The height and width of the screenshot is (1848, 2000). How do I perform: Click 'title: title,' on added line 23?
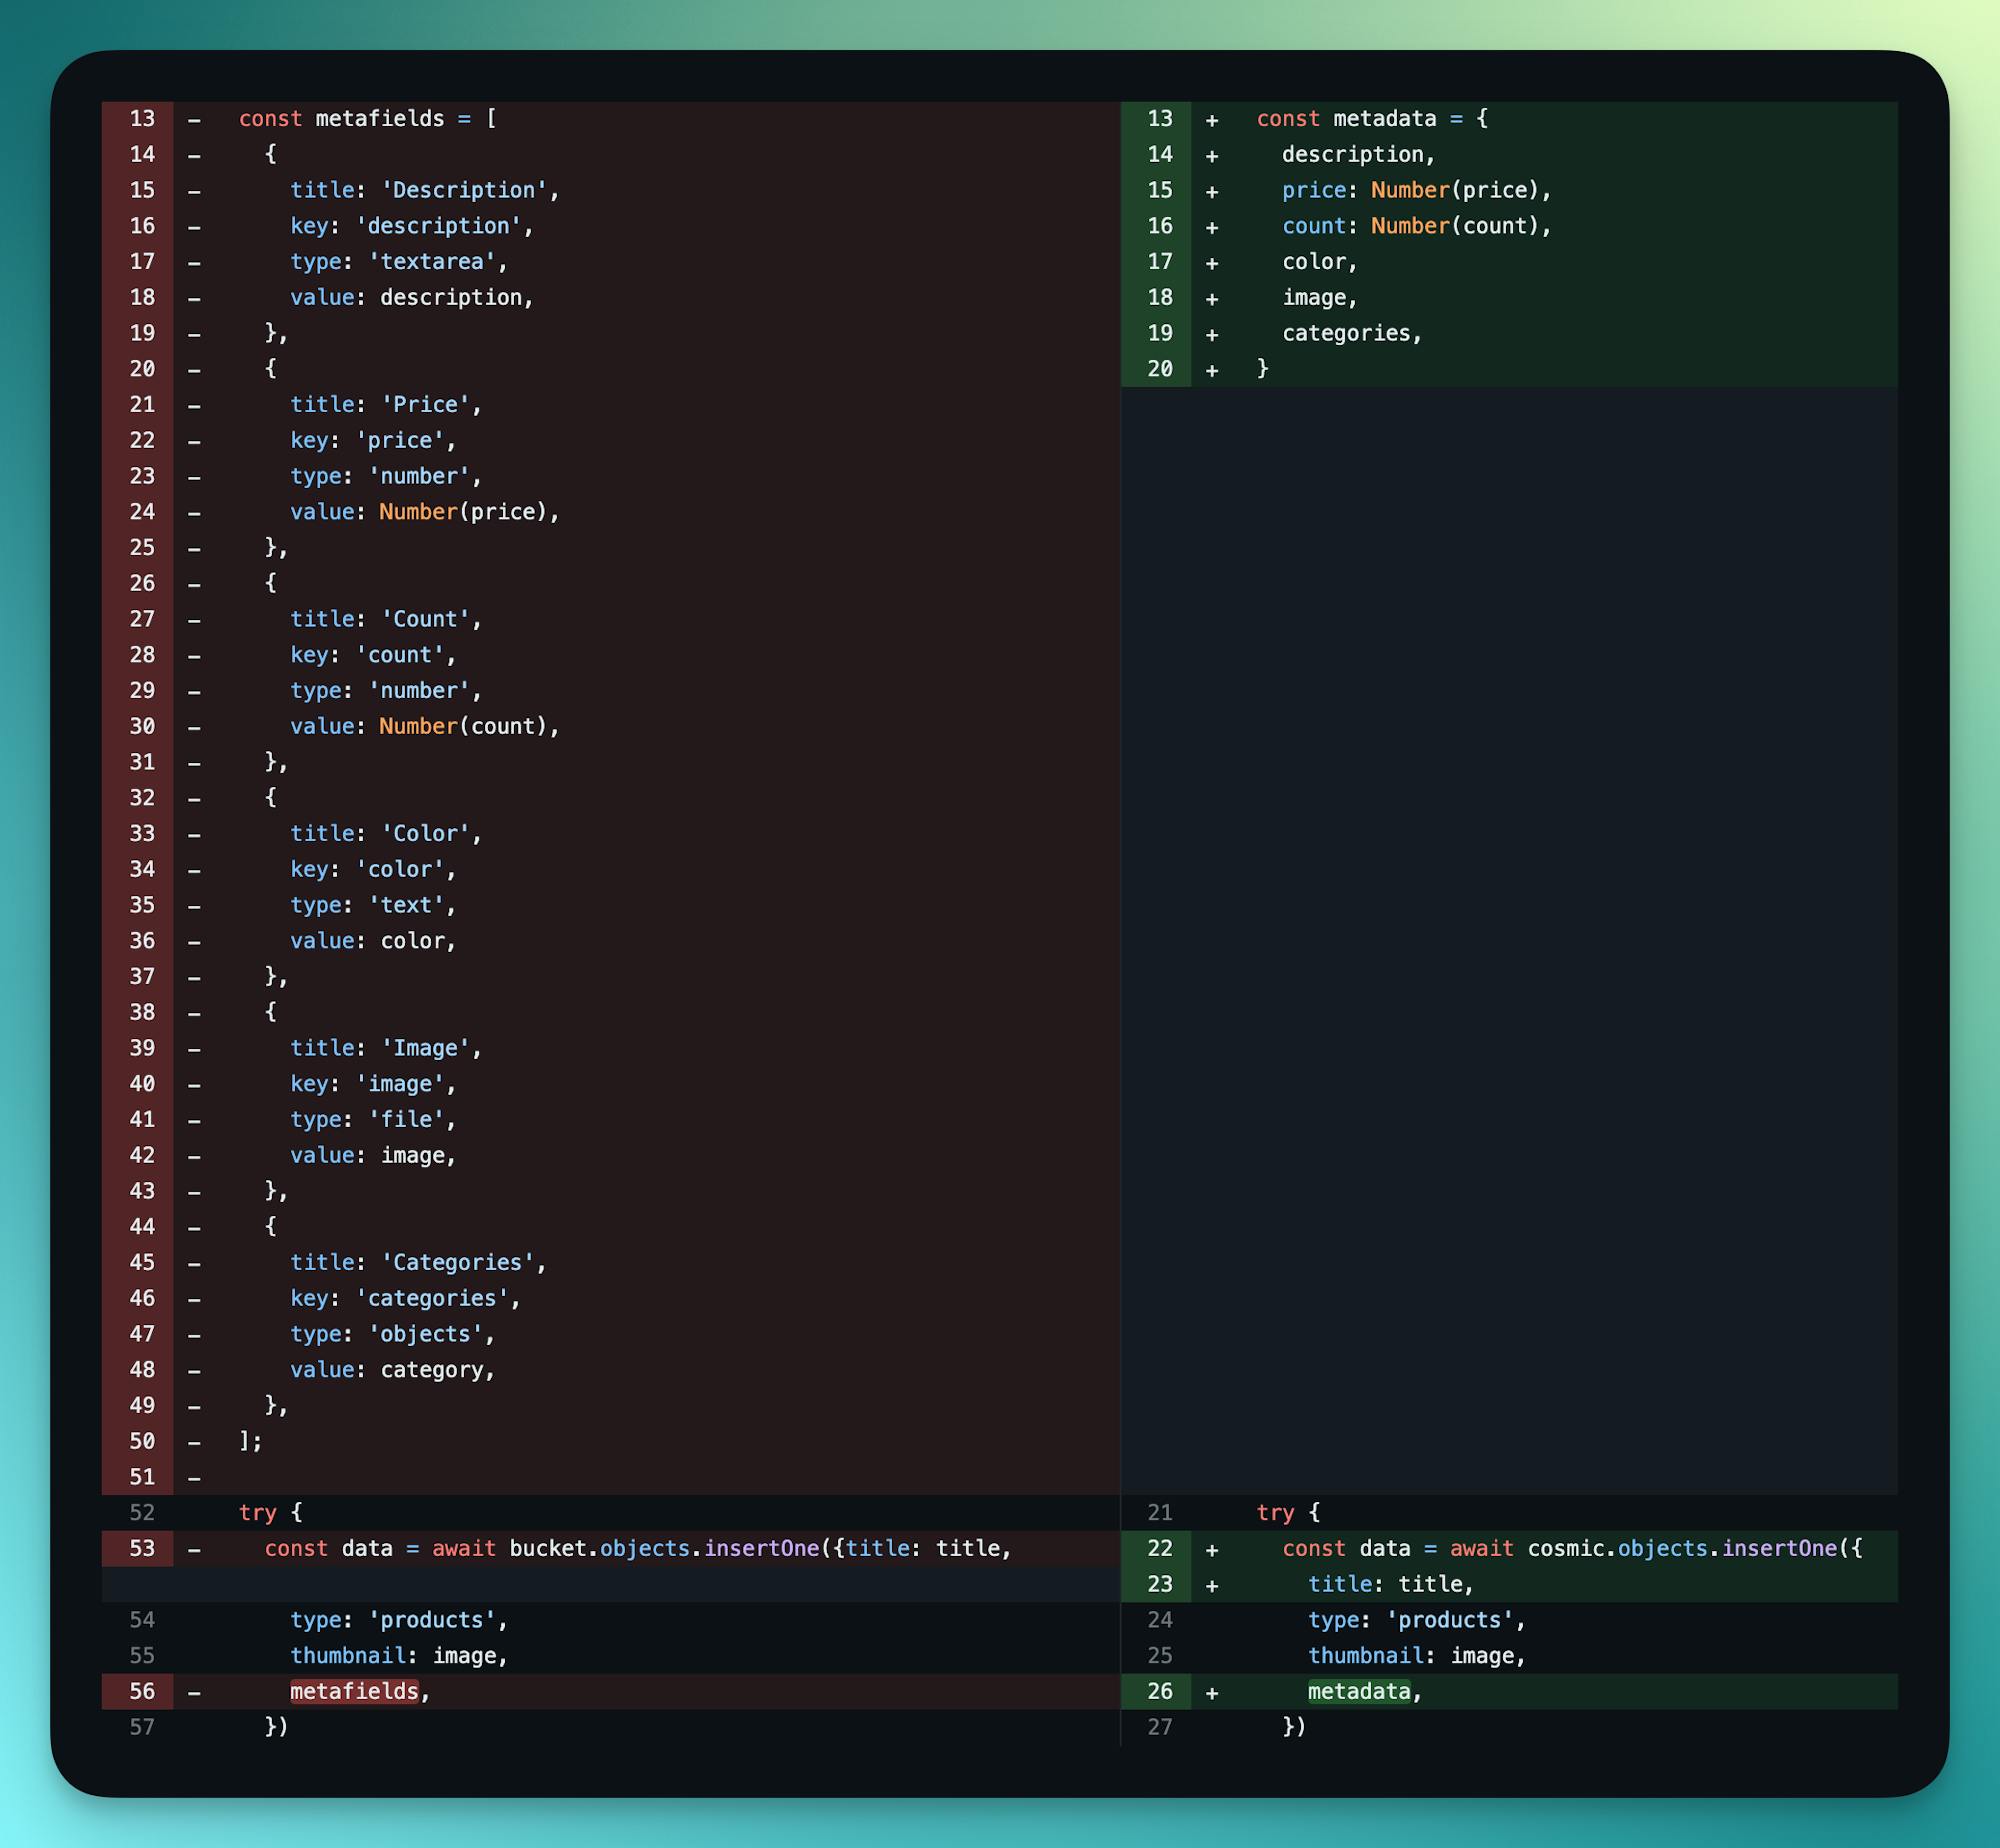click(x=1391, y=1584)
